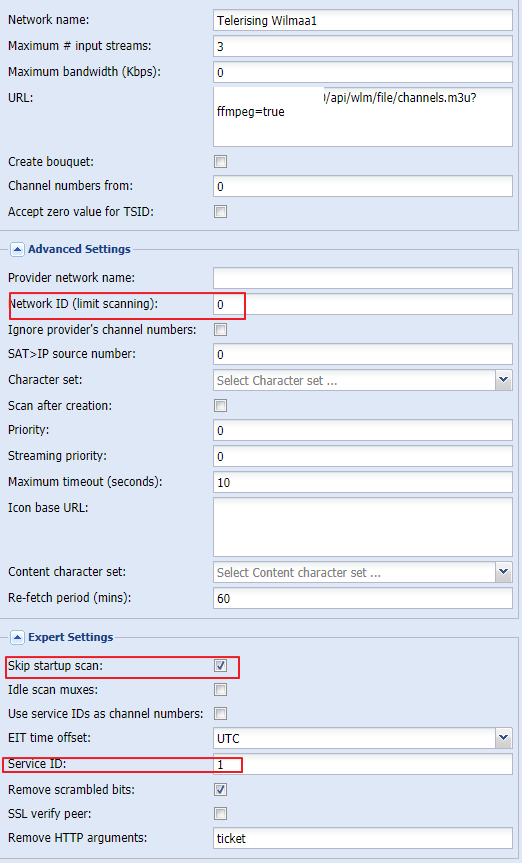The width and height of the screenshot is (522, 863).
Task: Toggle the Idle scan muxes checkbox
Action: click(220, 690)
